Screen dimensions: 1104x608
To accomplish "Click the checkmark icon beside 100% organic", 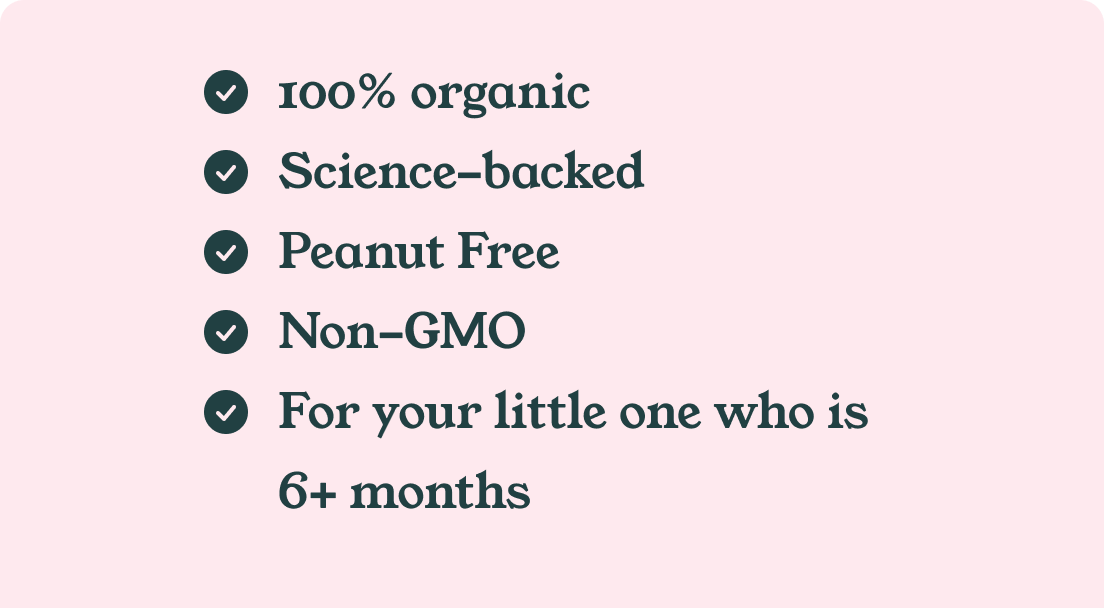I will pos(226,93).
